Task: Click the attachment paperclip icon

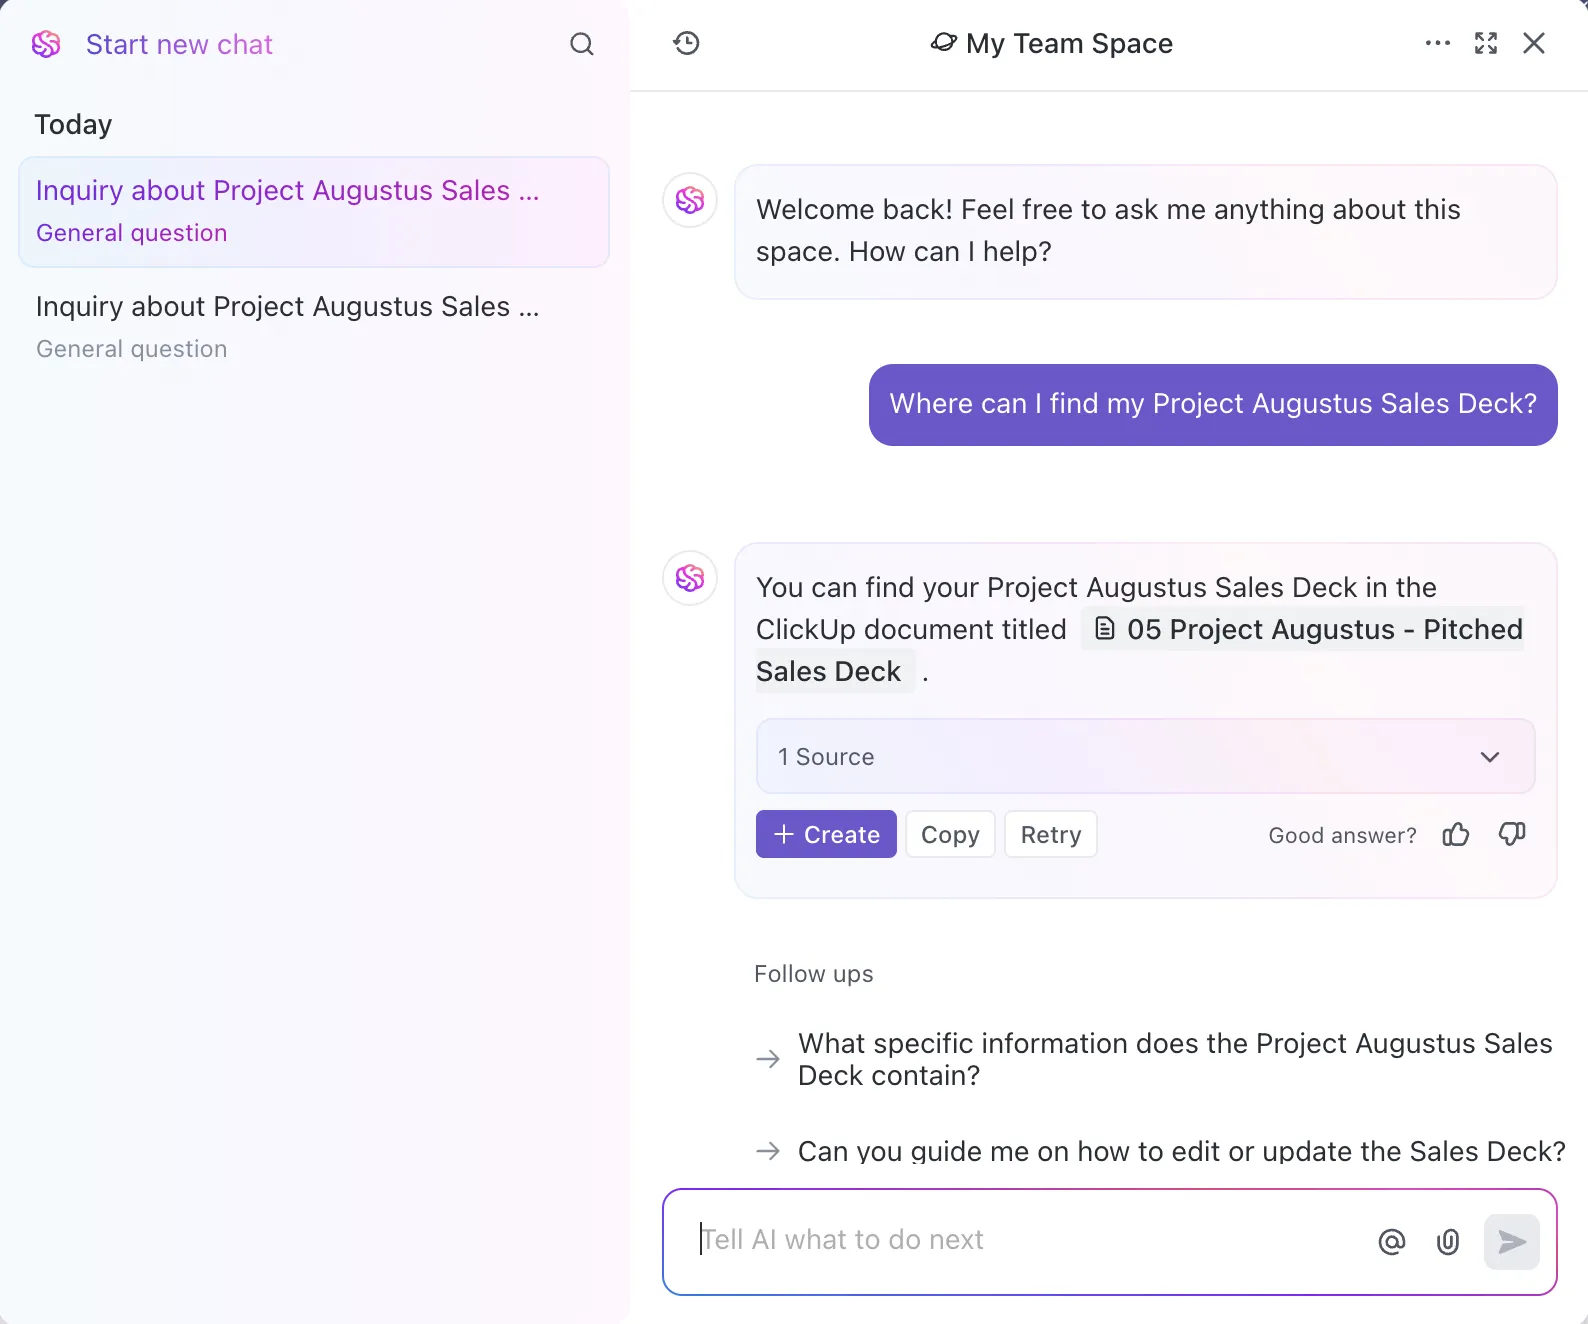Action: pos(1448,1241)
